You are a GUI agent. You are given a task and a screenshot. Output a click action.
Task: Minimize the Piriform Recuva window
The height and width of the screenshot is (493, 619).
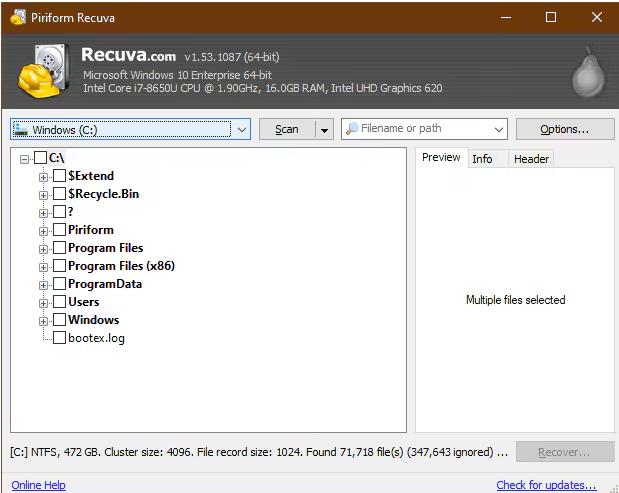pyautogui.click(x=506, y=17)
